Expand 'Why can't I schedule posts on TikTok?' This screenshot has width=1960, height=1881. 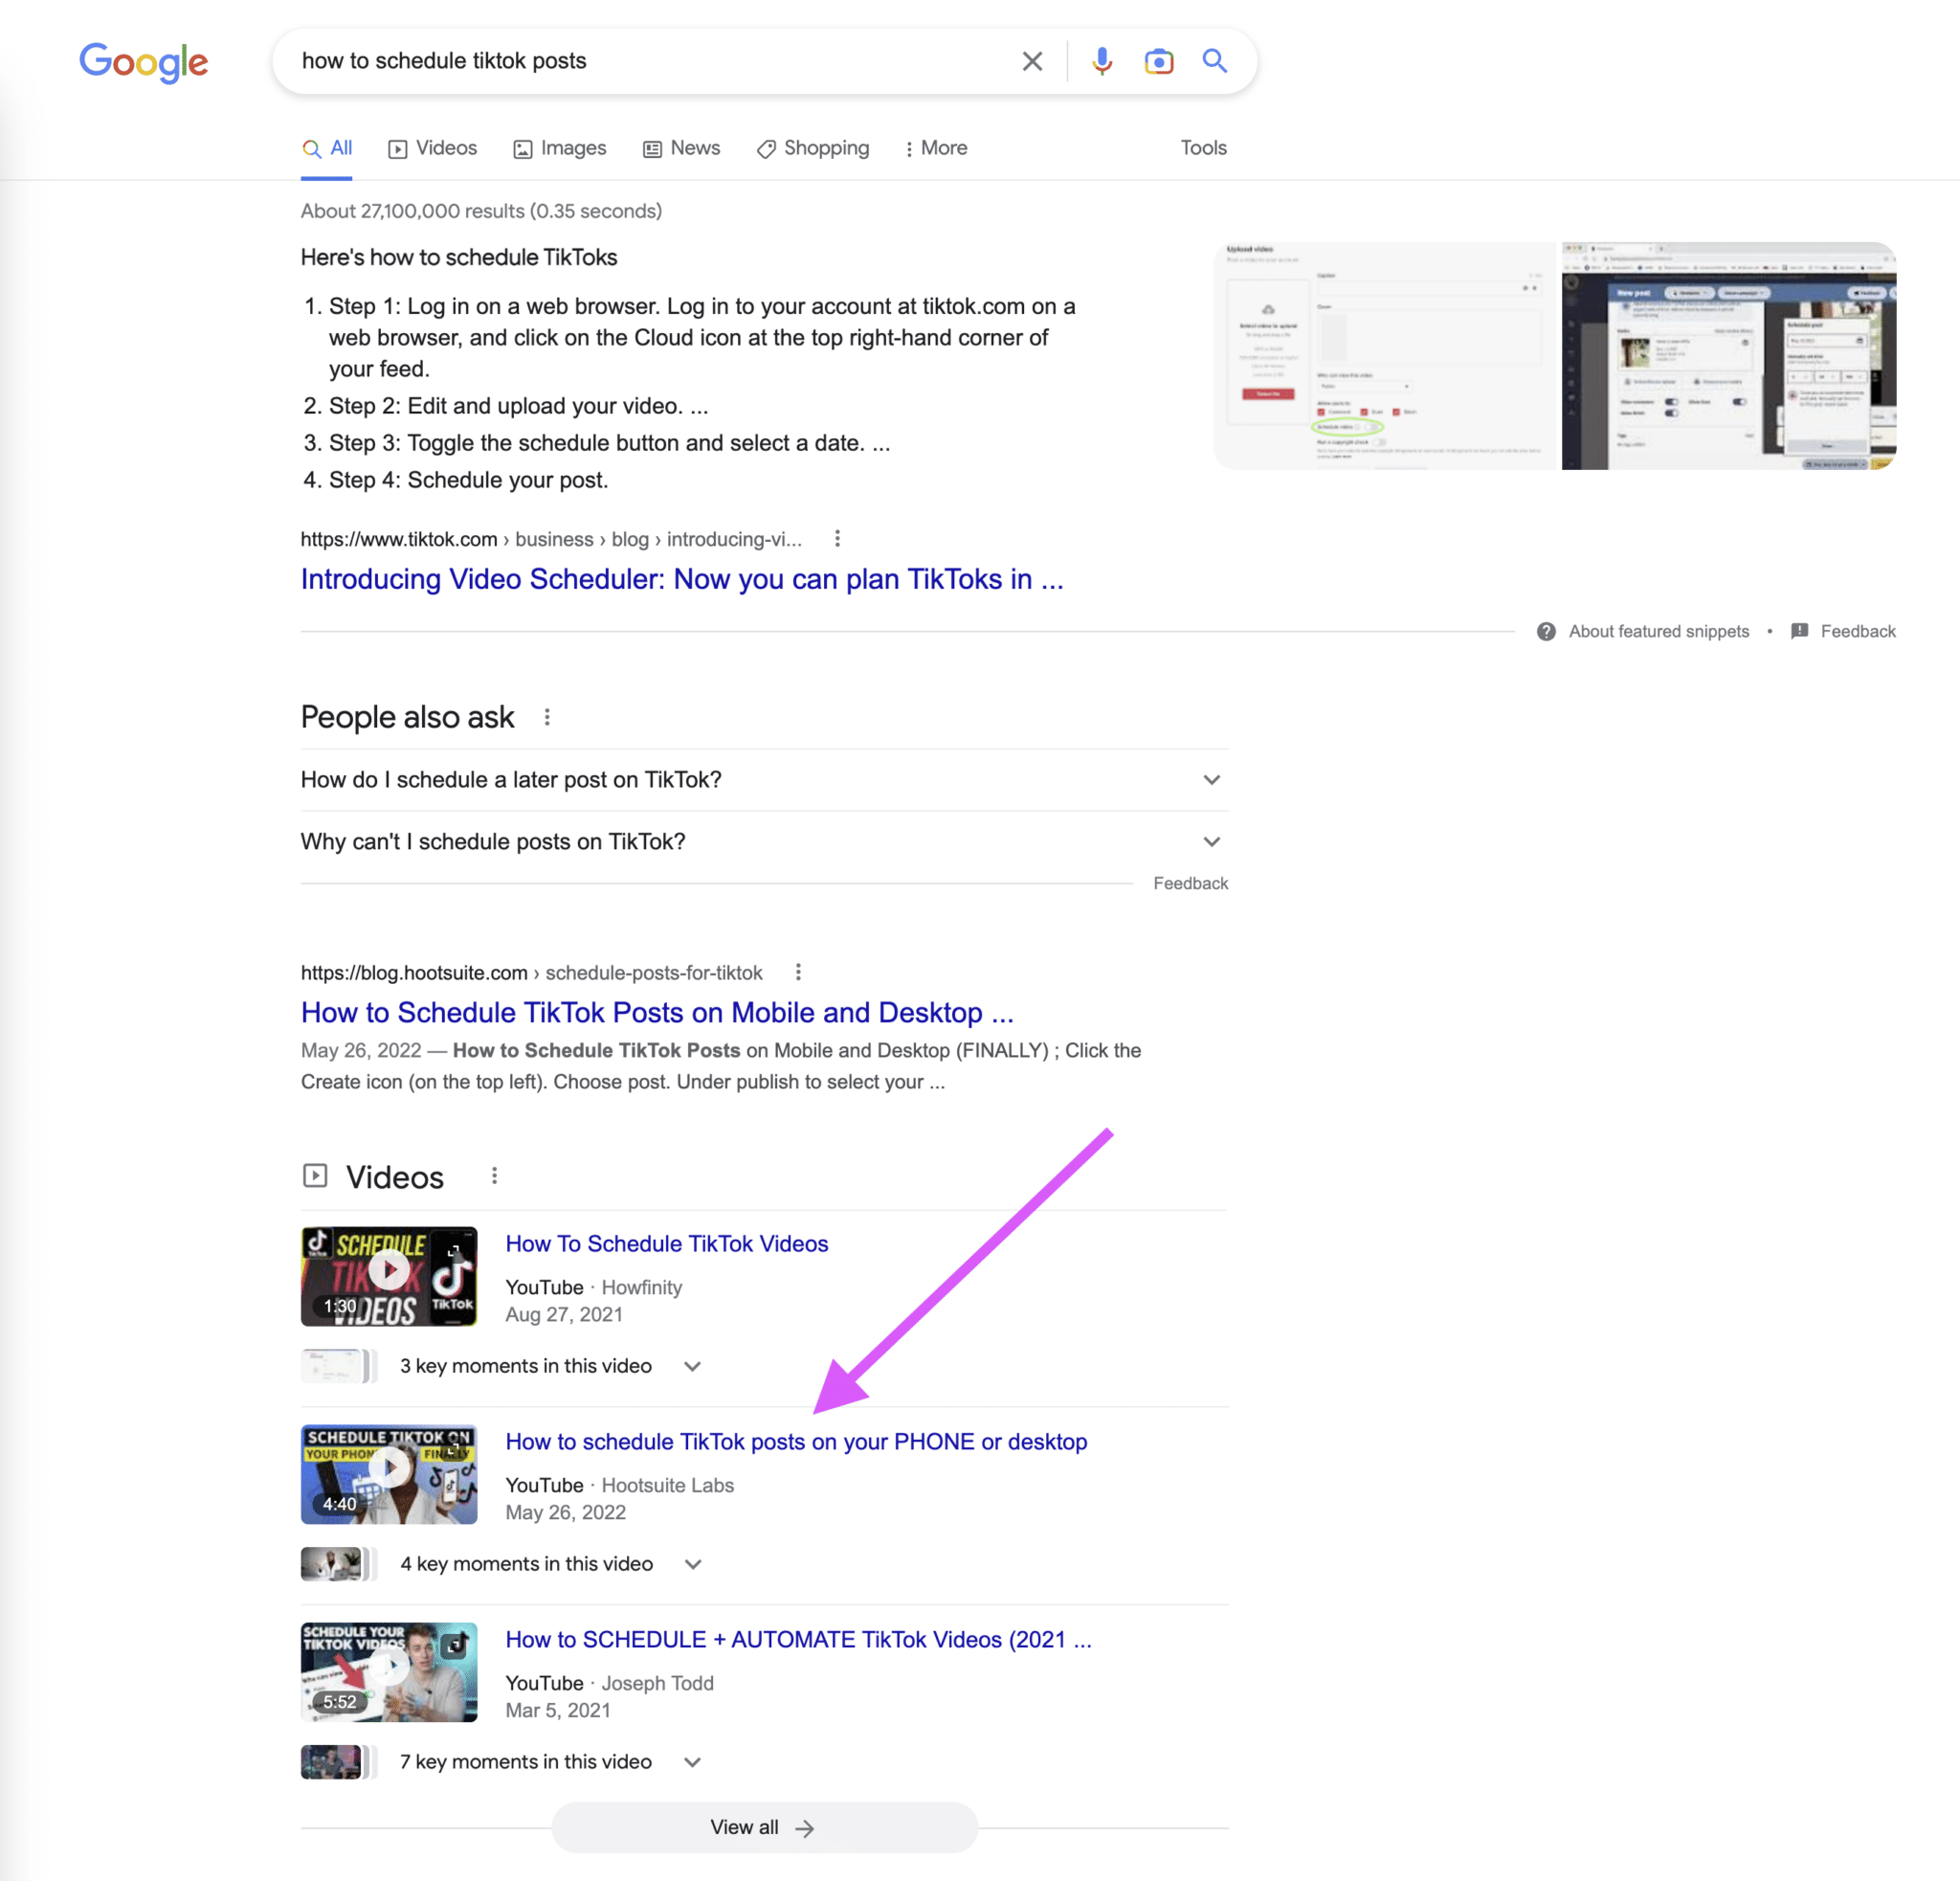tap(1210, 841)
